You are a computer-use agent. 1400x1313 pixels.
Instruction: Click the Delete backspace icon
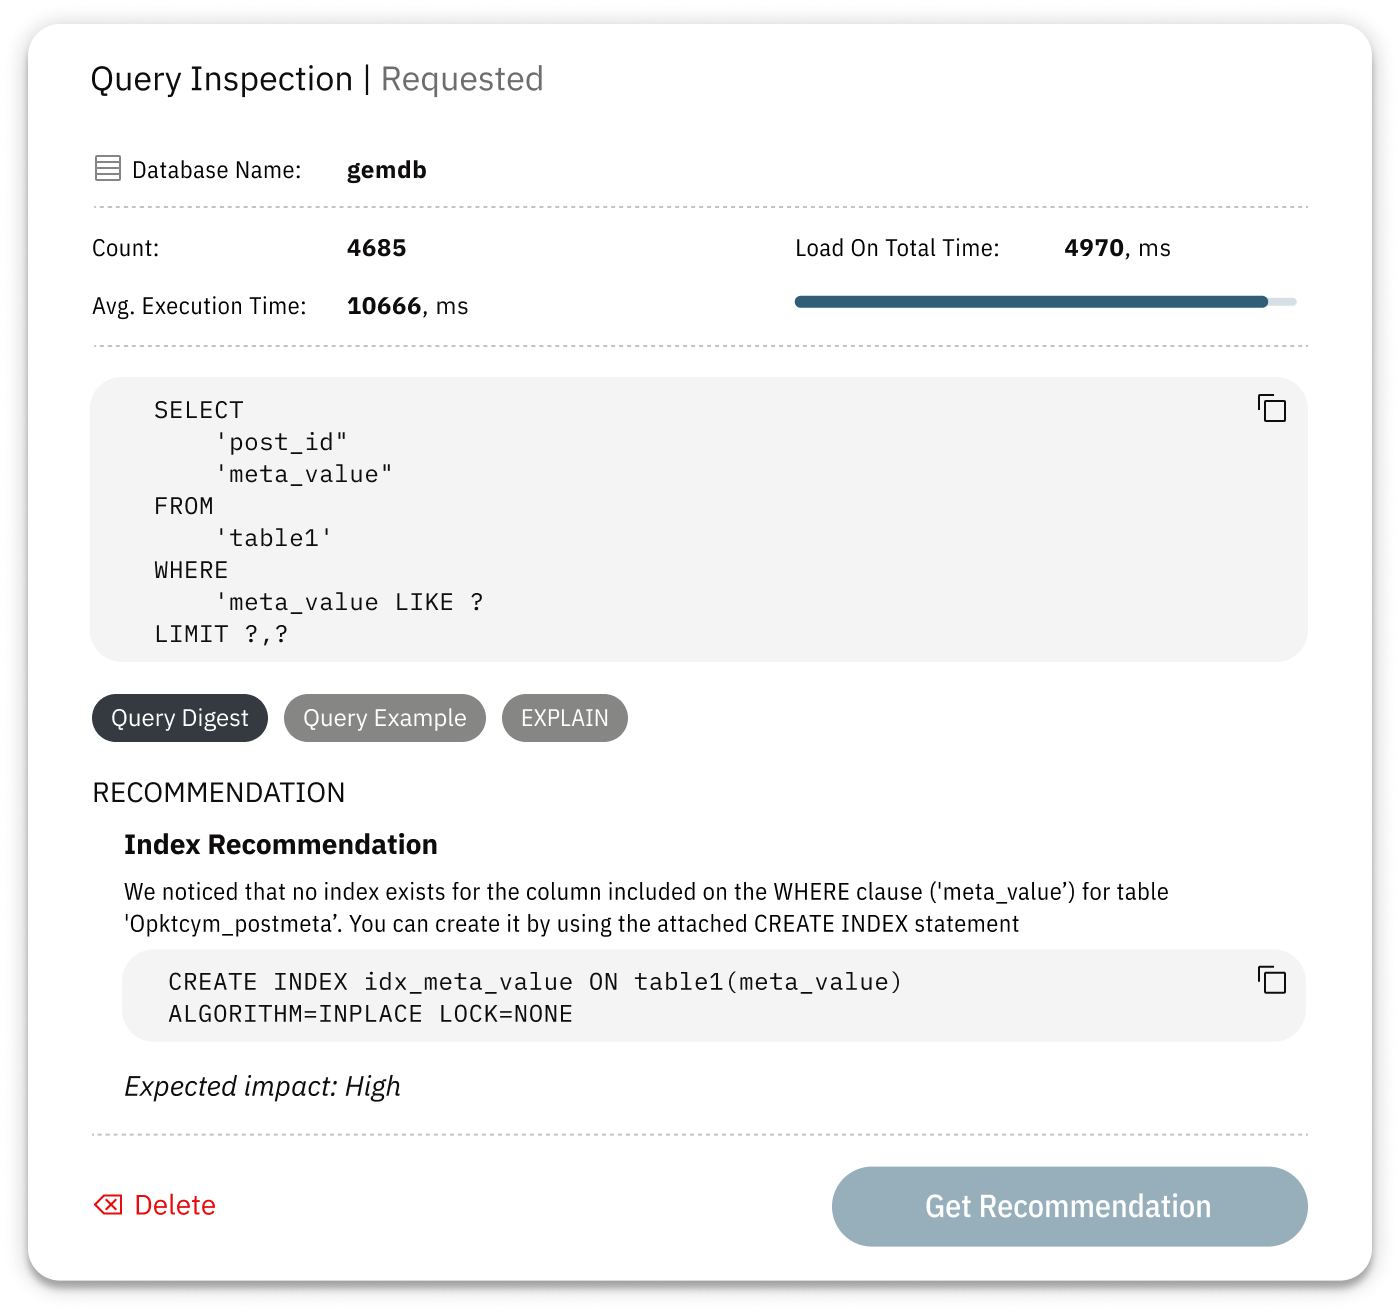coord(108,1205)
